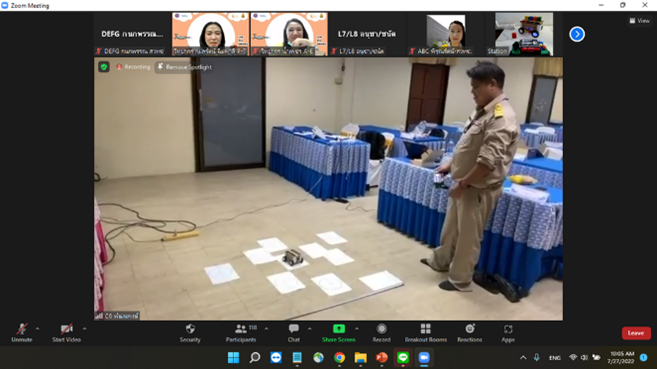Open the Security shield menu
Viewport: 657px width, 369px height.
[x=190, y=333]
